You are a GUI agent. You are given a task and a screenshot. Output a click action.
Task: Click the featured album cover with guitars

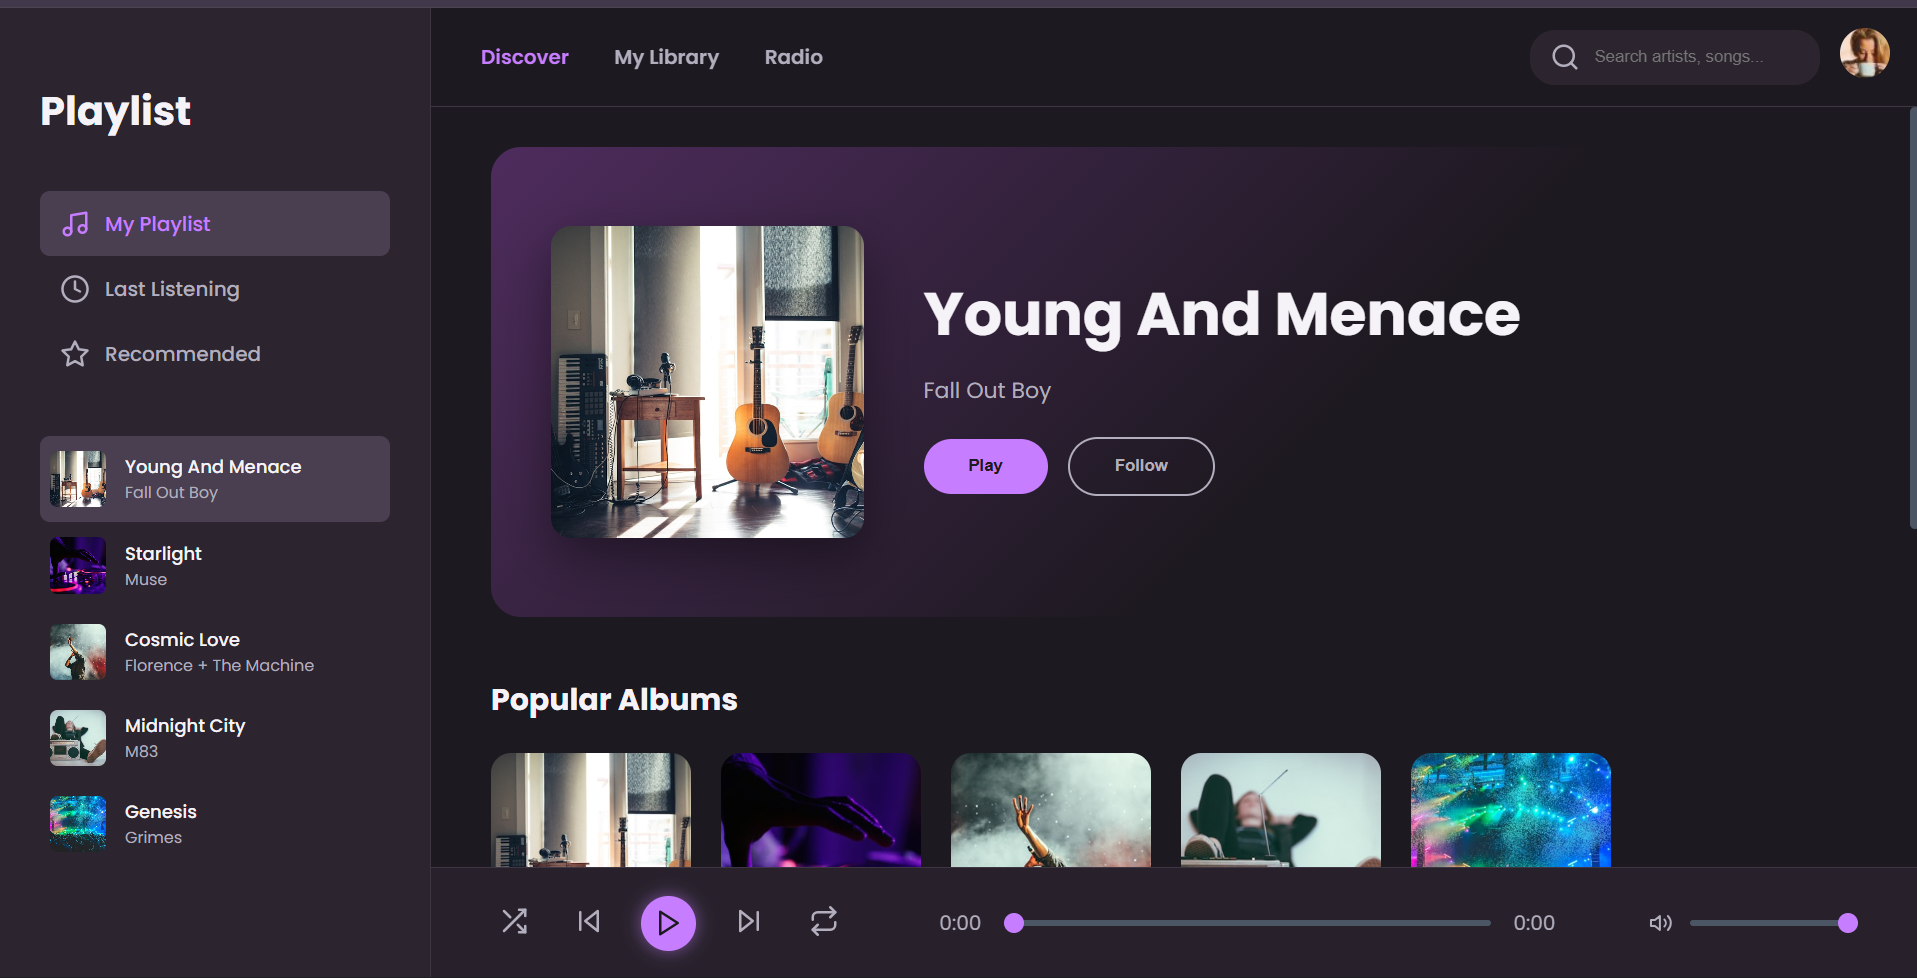tap(707, 382)
